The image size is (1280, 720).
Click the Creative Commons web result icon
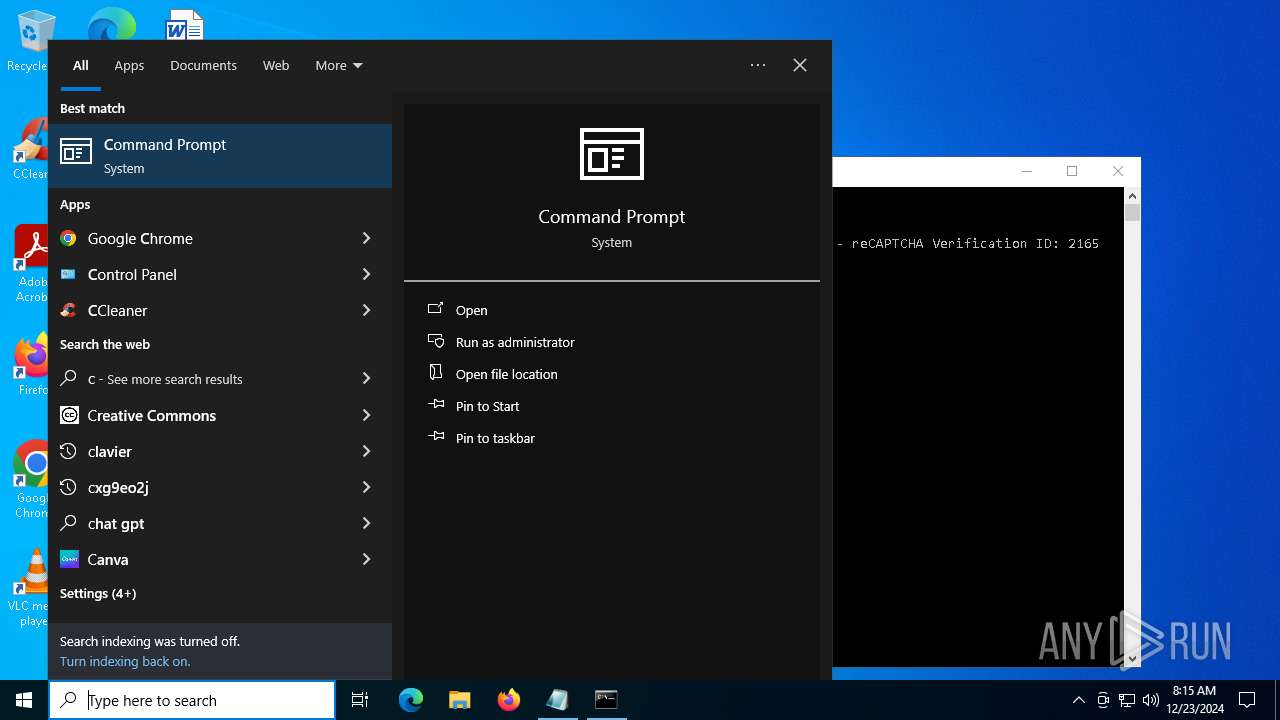pos(69,415)
